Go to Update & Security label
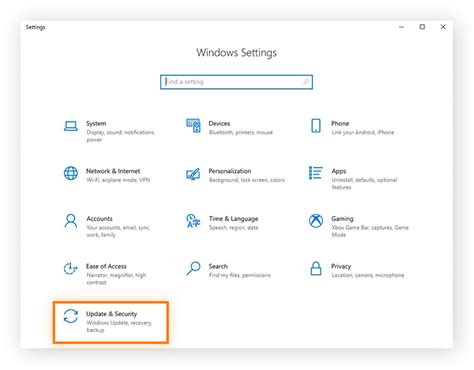Screen dimensions: 474x370 tap(112, 314)
